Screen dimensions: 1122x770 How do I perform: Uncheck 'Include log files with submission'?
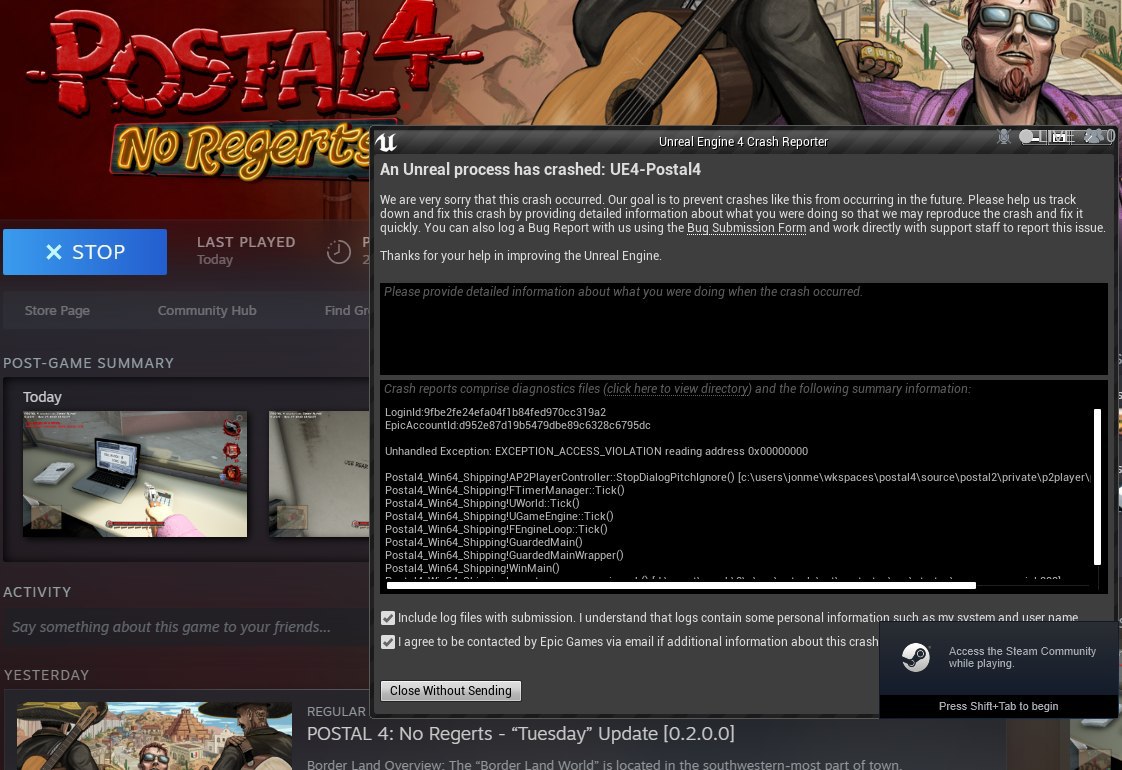pyautogui.click(x=388, y=618)
